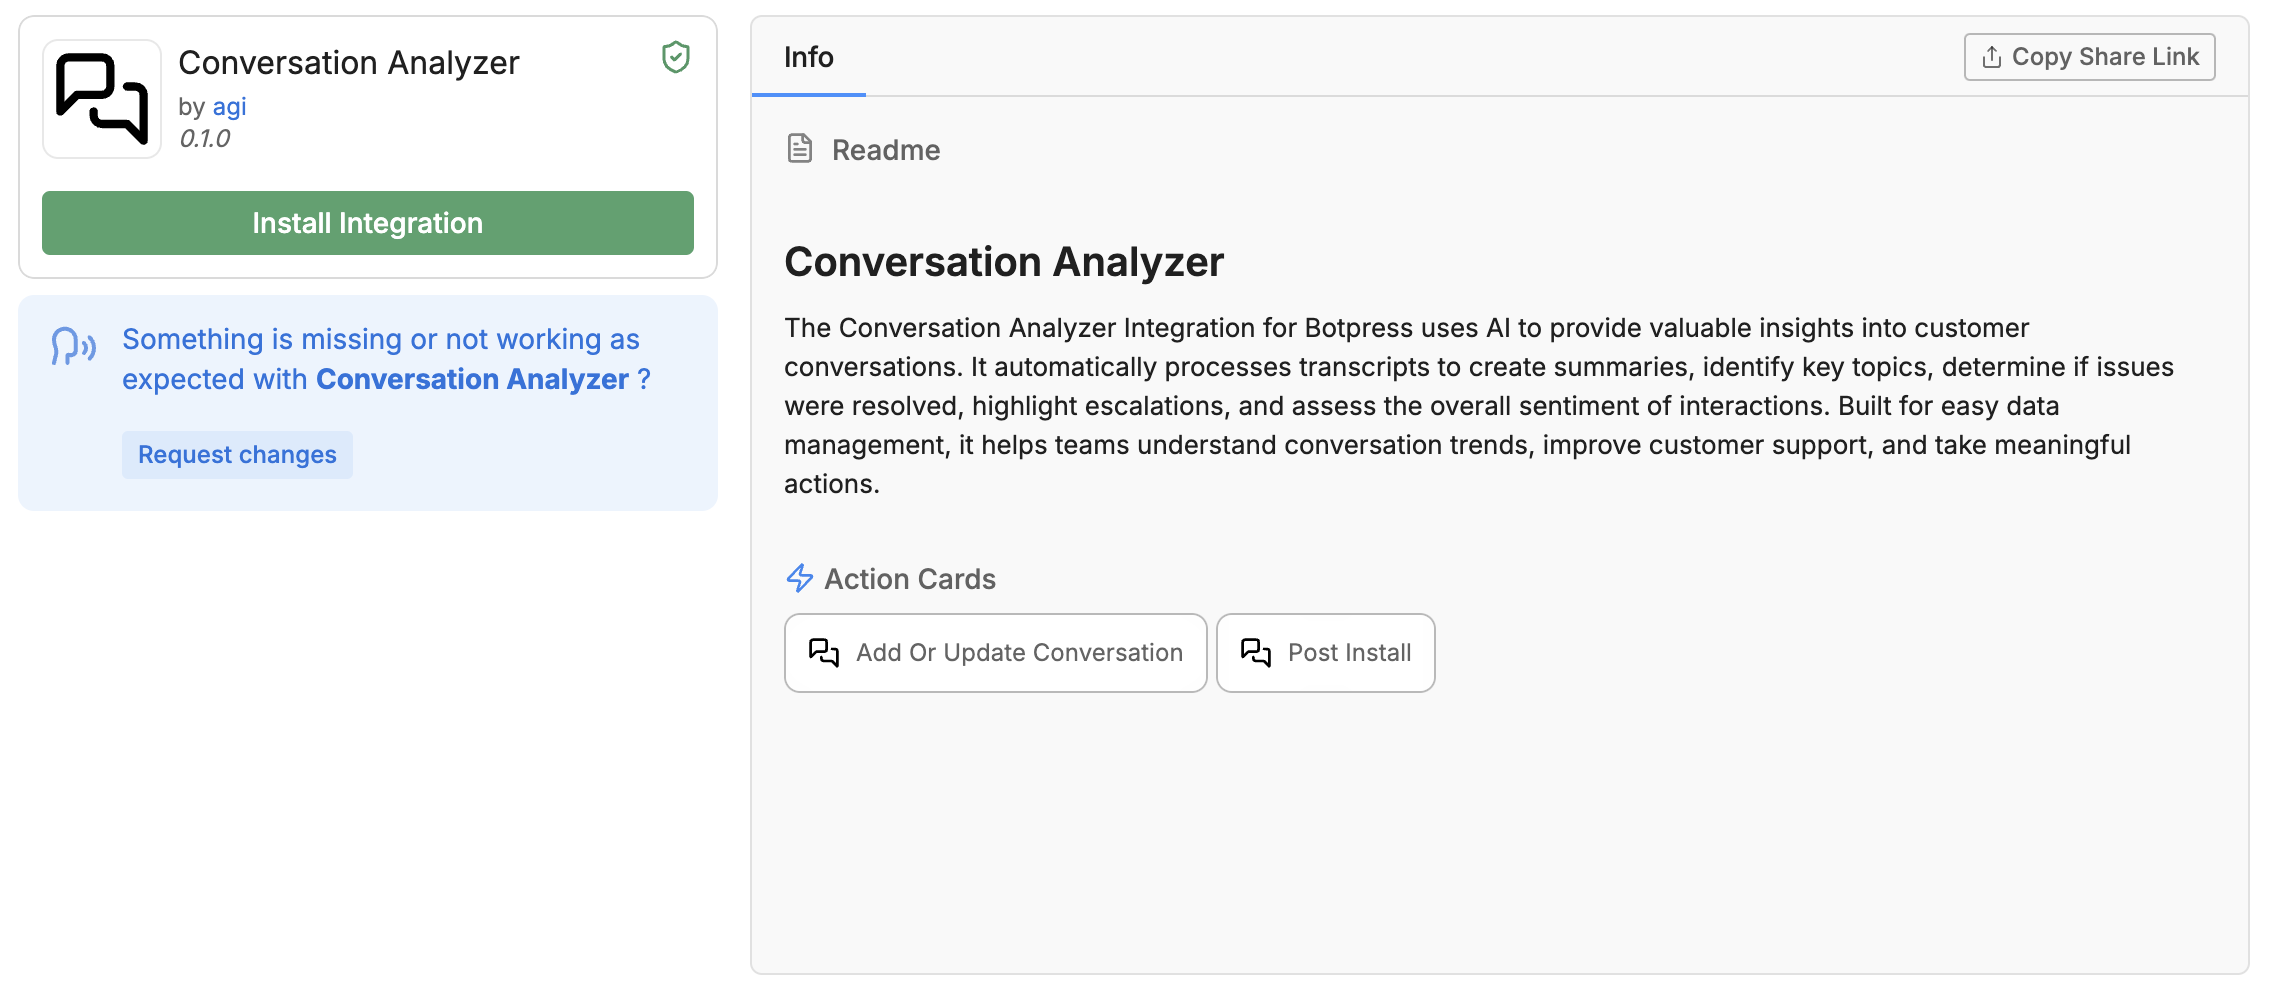The image size is (2274, 1006).
Task: Copy Share Link button click
Action: 2089,57
